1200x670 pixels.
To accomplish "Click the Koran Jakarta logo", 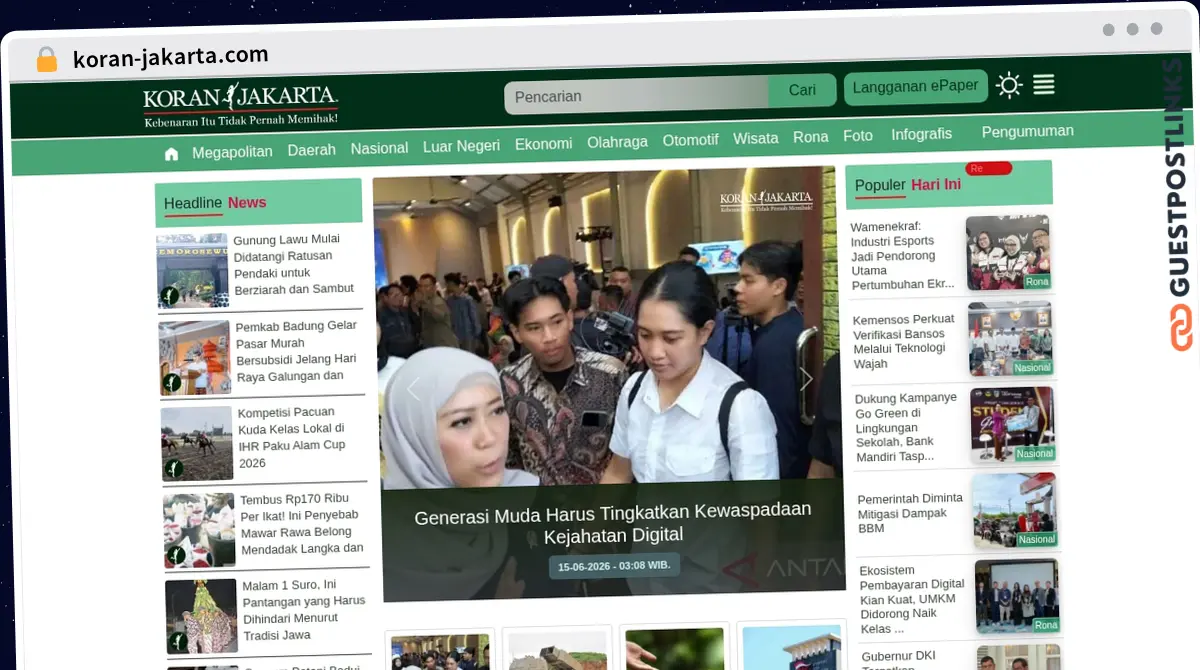I will [x=240, y=105].
